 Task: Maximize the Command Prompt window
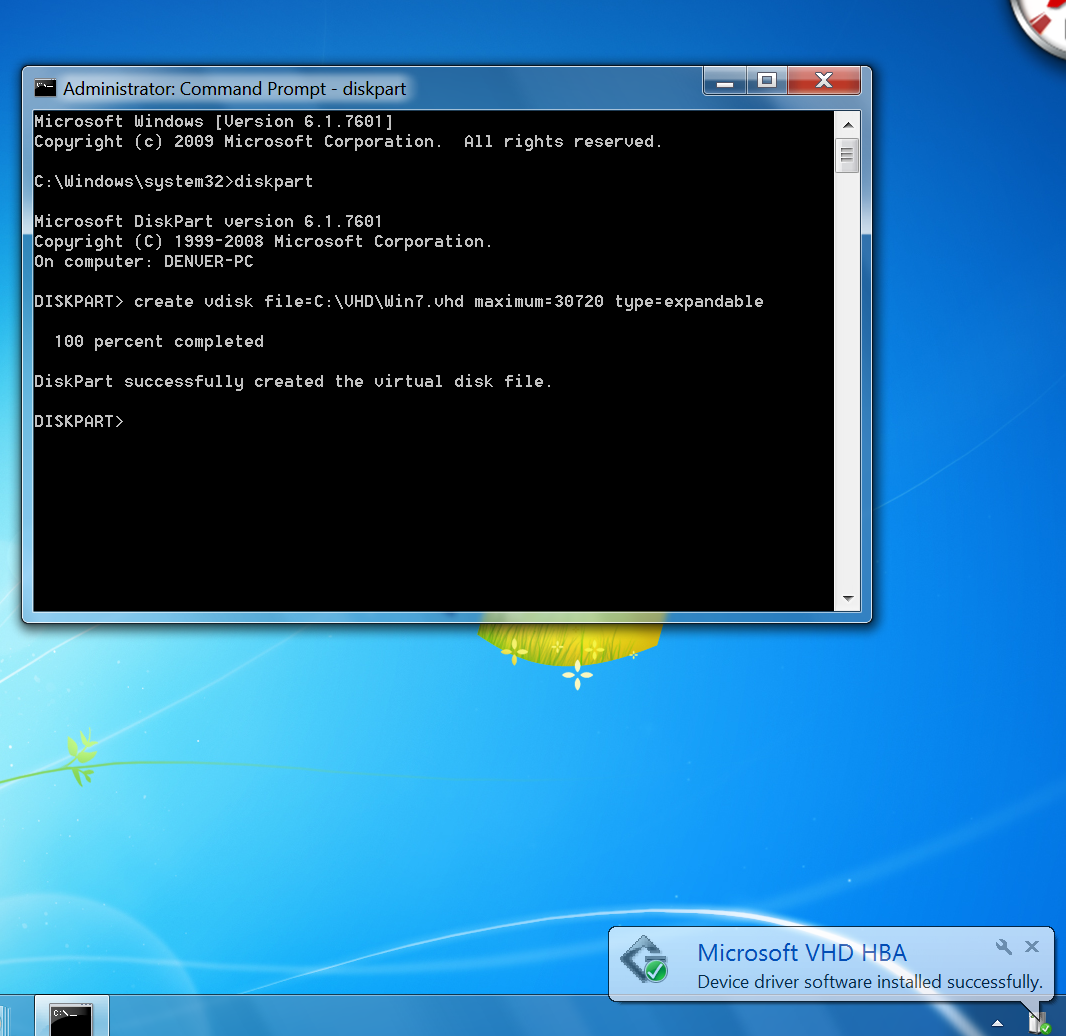pyautogui.click(x=767, y=81)
